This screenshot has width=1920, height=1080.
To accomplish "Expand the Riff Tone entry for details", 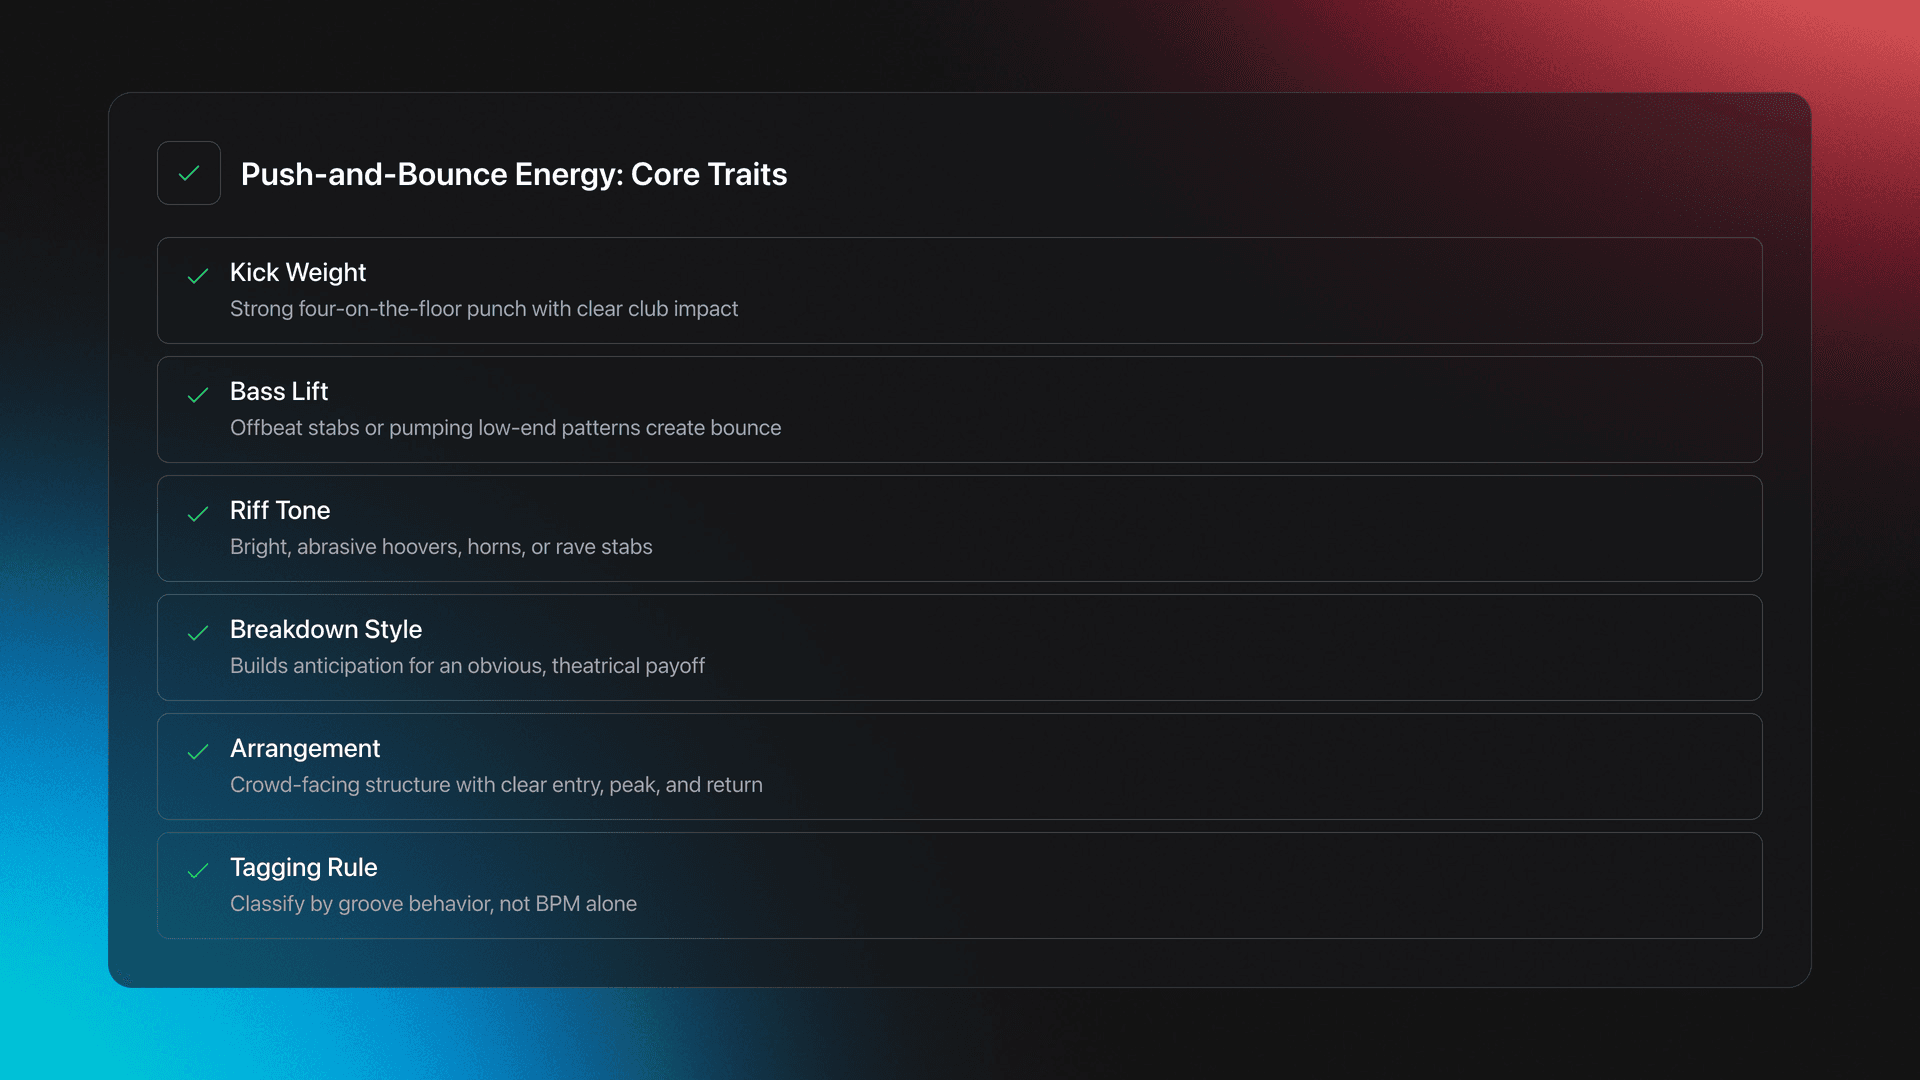I will tap(960, 528).
